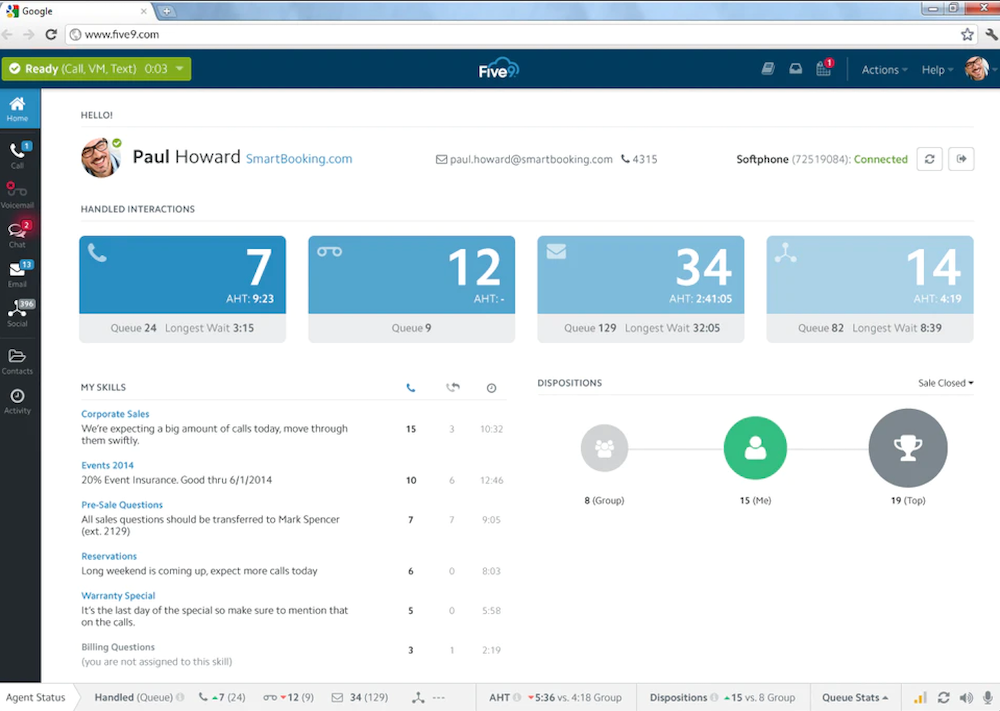Screen dimensions: 1000x711
Task: Open the Activity clock icon
Action: click(17, 401)
